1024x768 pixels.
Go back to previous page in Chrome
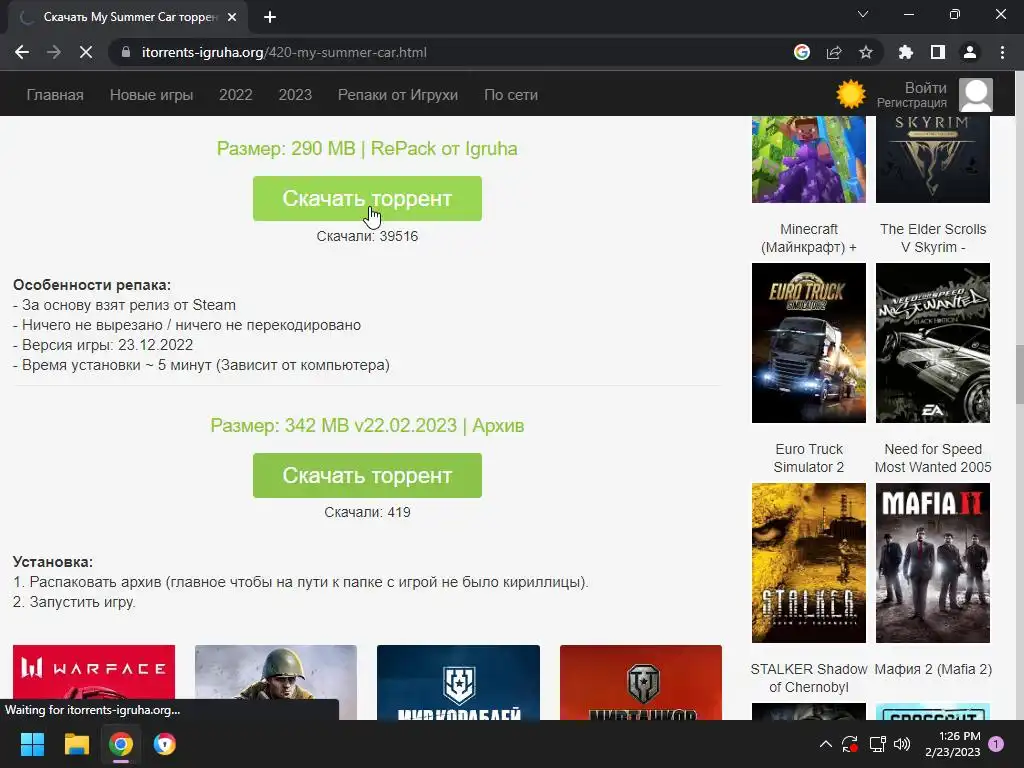coord(22,52)
